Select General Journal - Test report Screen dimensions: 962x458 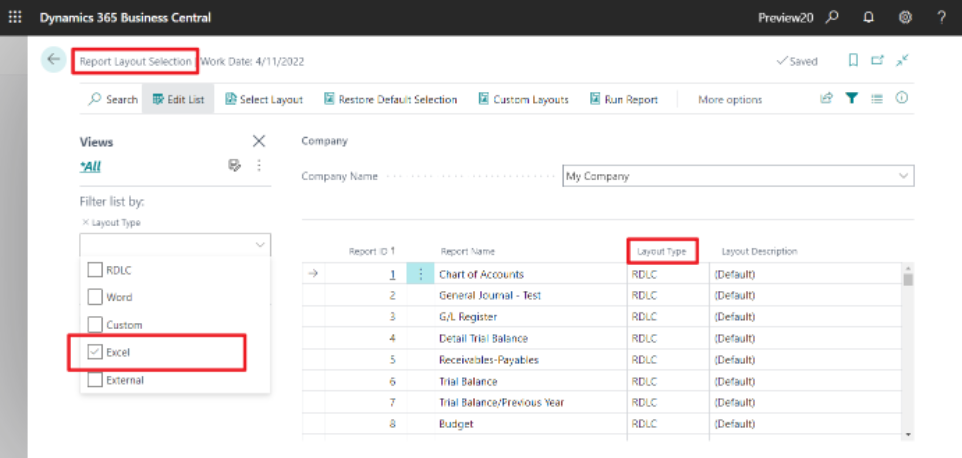point(490,295)
